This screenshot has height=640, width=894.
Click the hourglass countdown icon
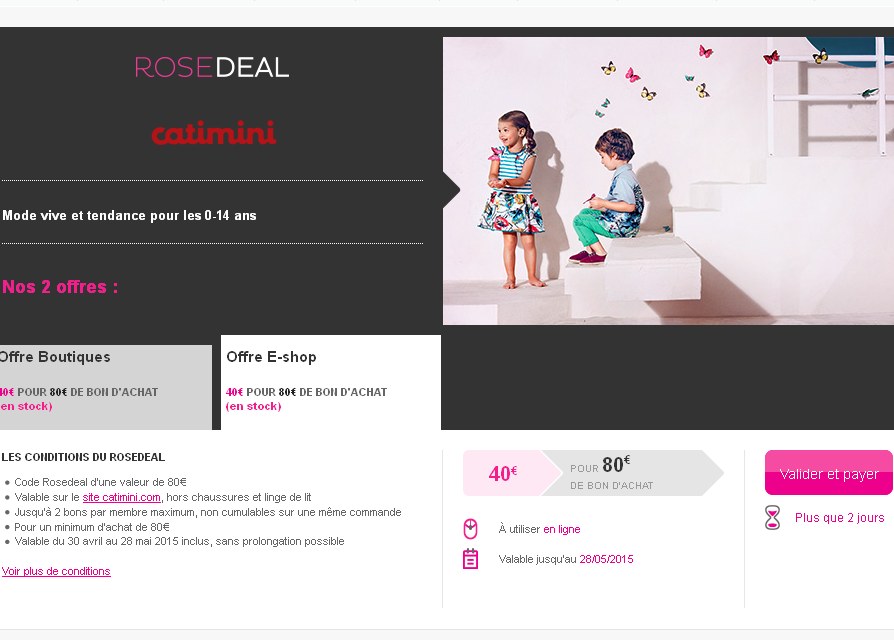772,518
